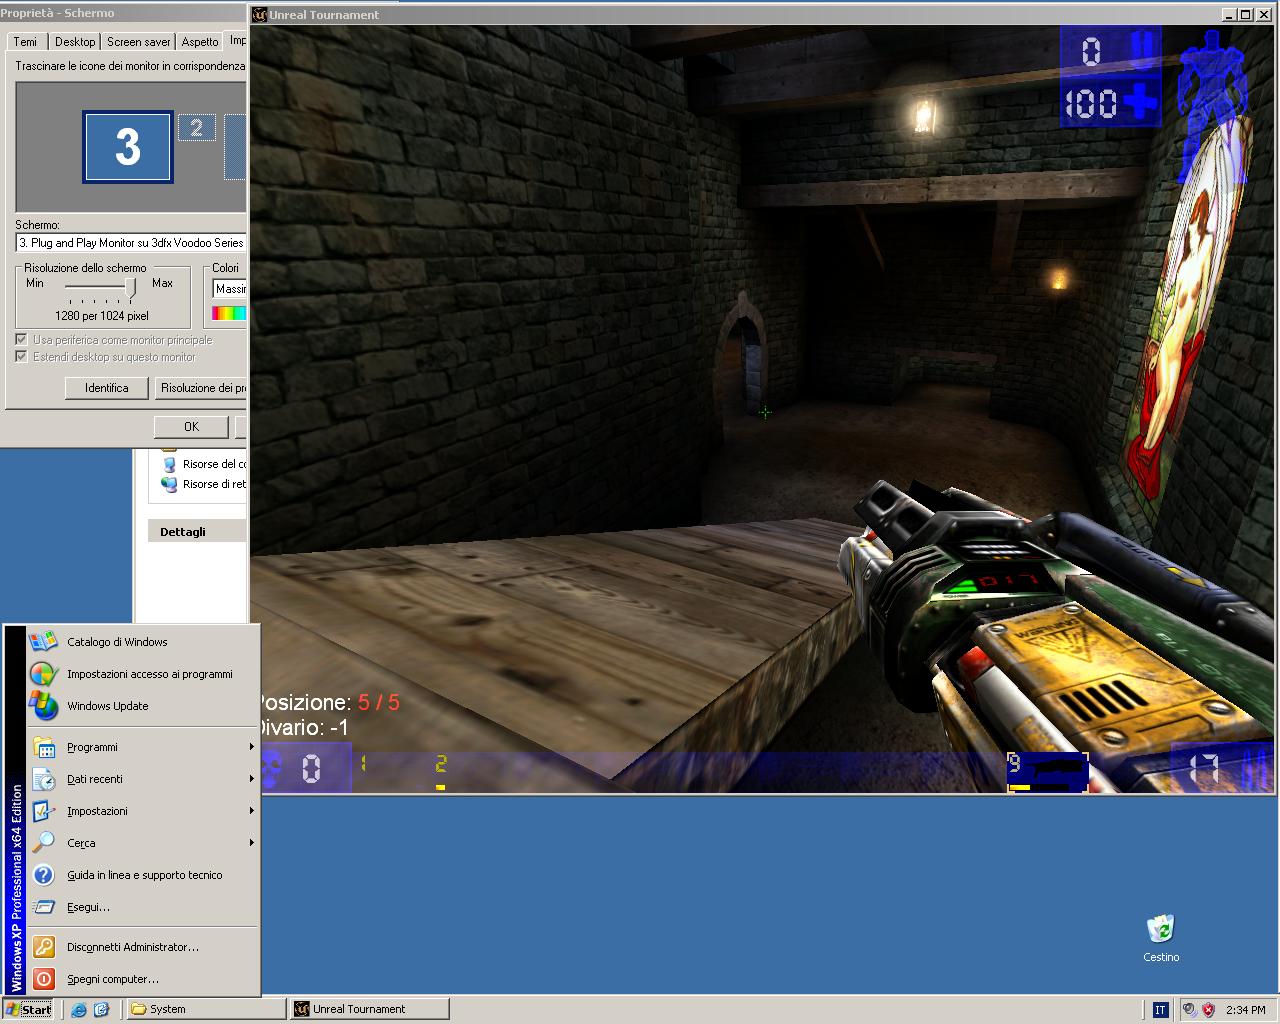The height and width of the screenshot is (1024, 1280).
Task: Click the Spegni computer power icon
Action: click(x=43, y=979)
